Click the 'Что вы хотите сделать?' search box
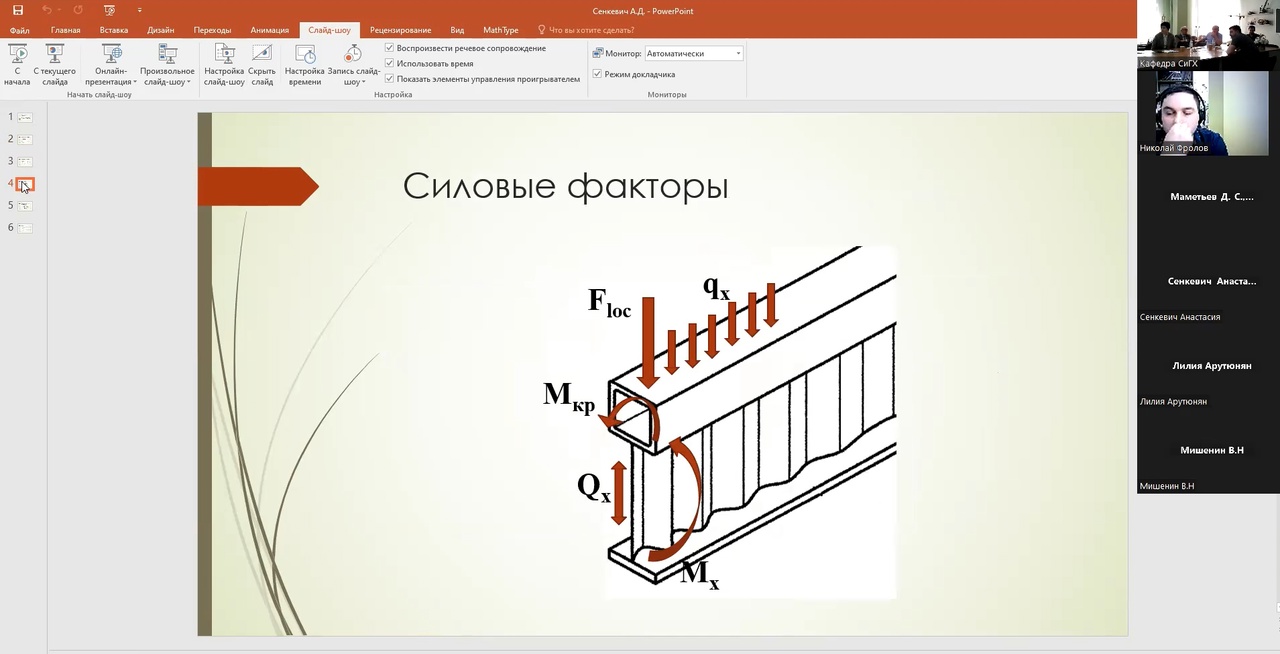This screenshot has height=654, width=1280. (586, 30)
